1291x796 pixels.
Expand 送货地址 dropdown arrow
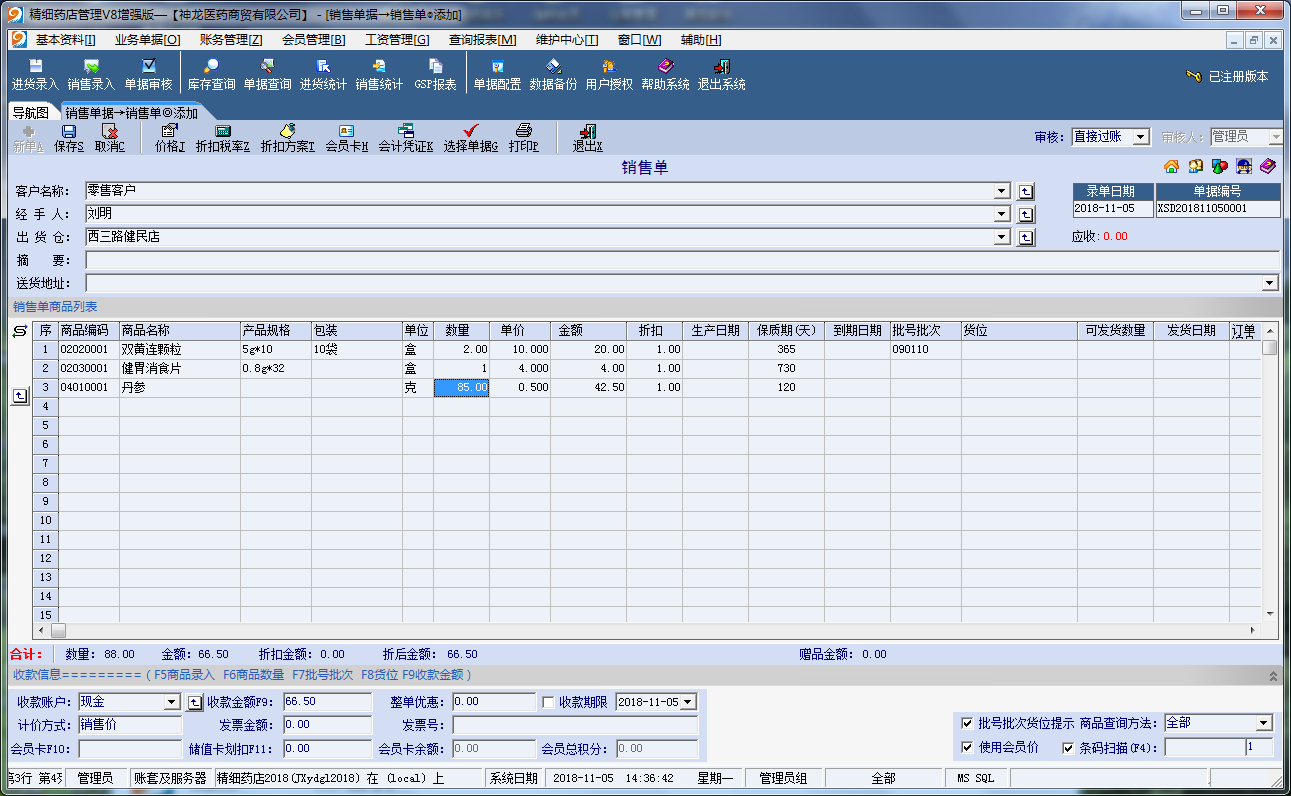[1271, 283]
